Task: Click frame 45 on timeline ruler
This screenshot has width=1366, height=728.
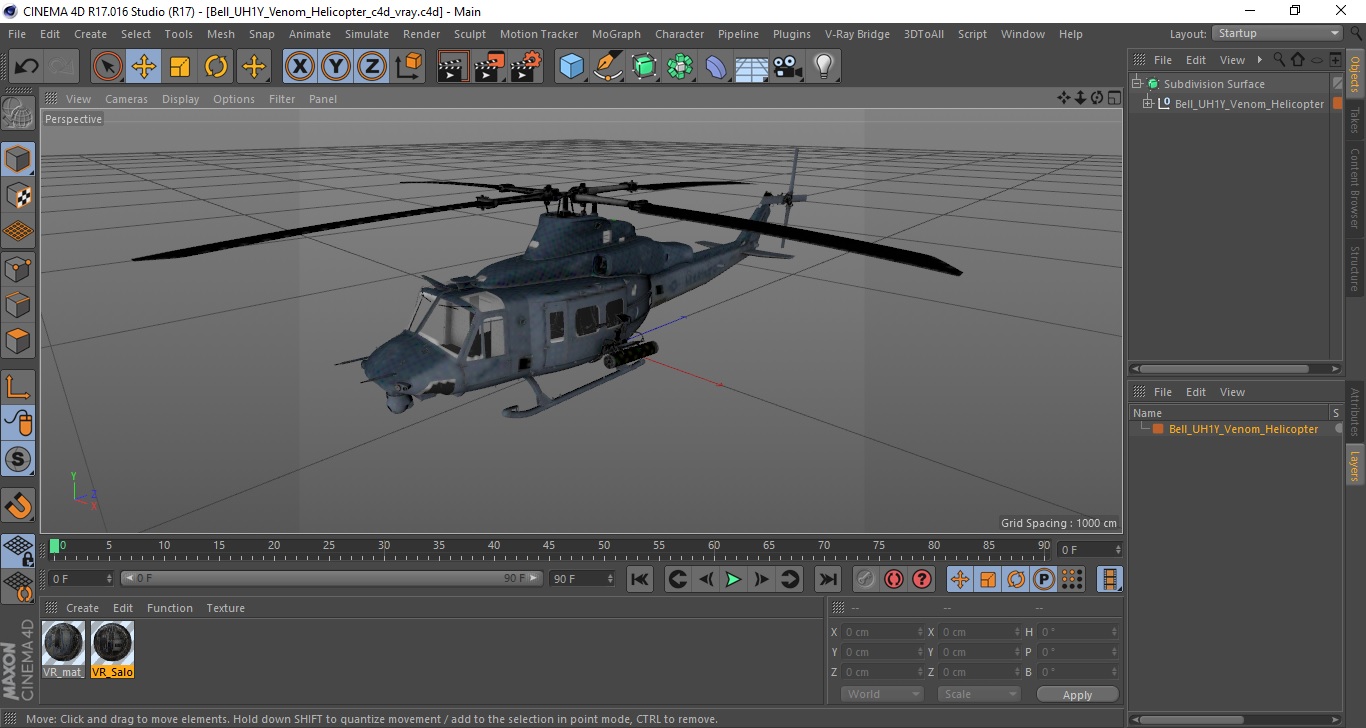Action: pos(549,546)
